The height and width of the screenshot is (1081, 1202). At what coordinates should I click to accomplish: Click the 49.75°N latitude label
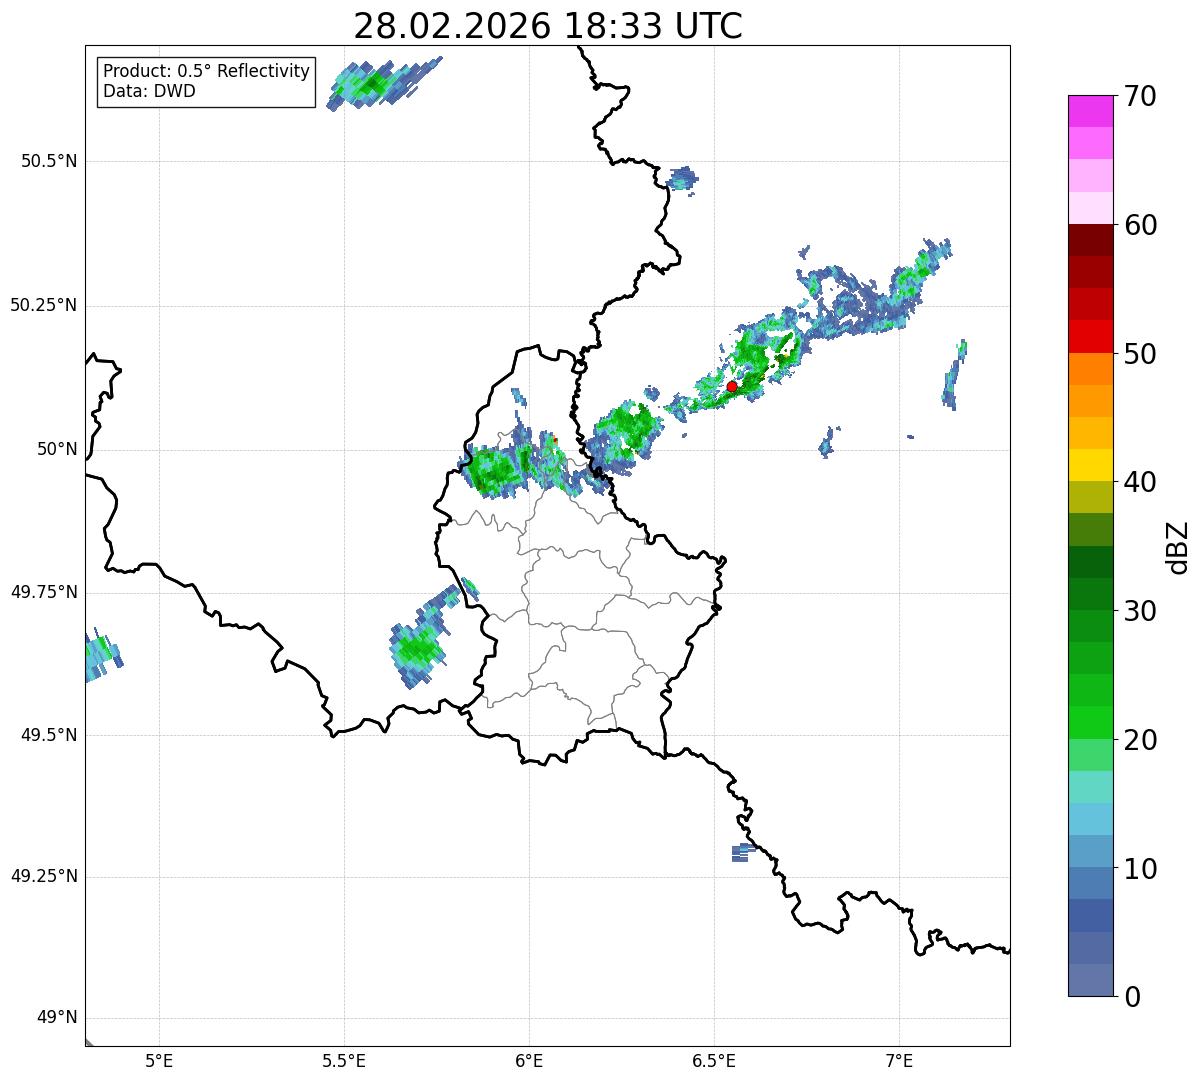tap(44, 593)
